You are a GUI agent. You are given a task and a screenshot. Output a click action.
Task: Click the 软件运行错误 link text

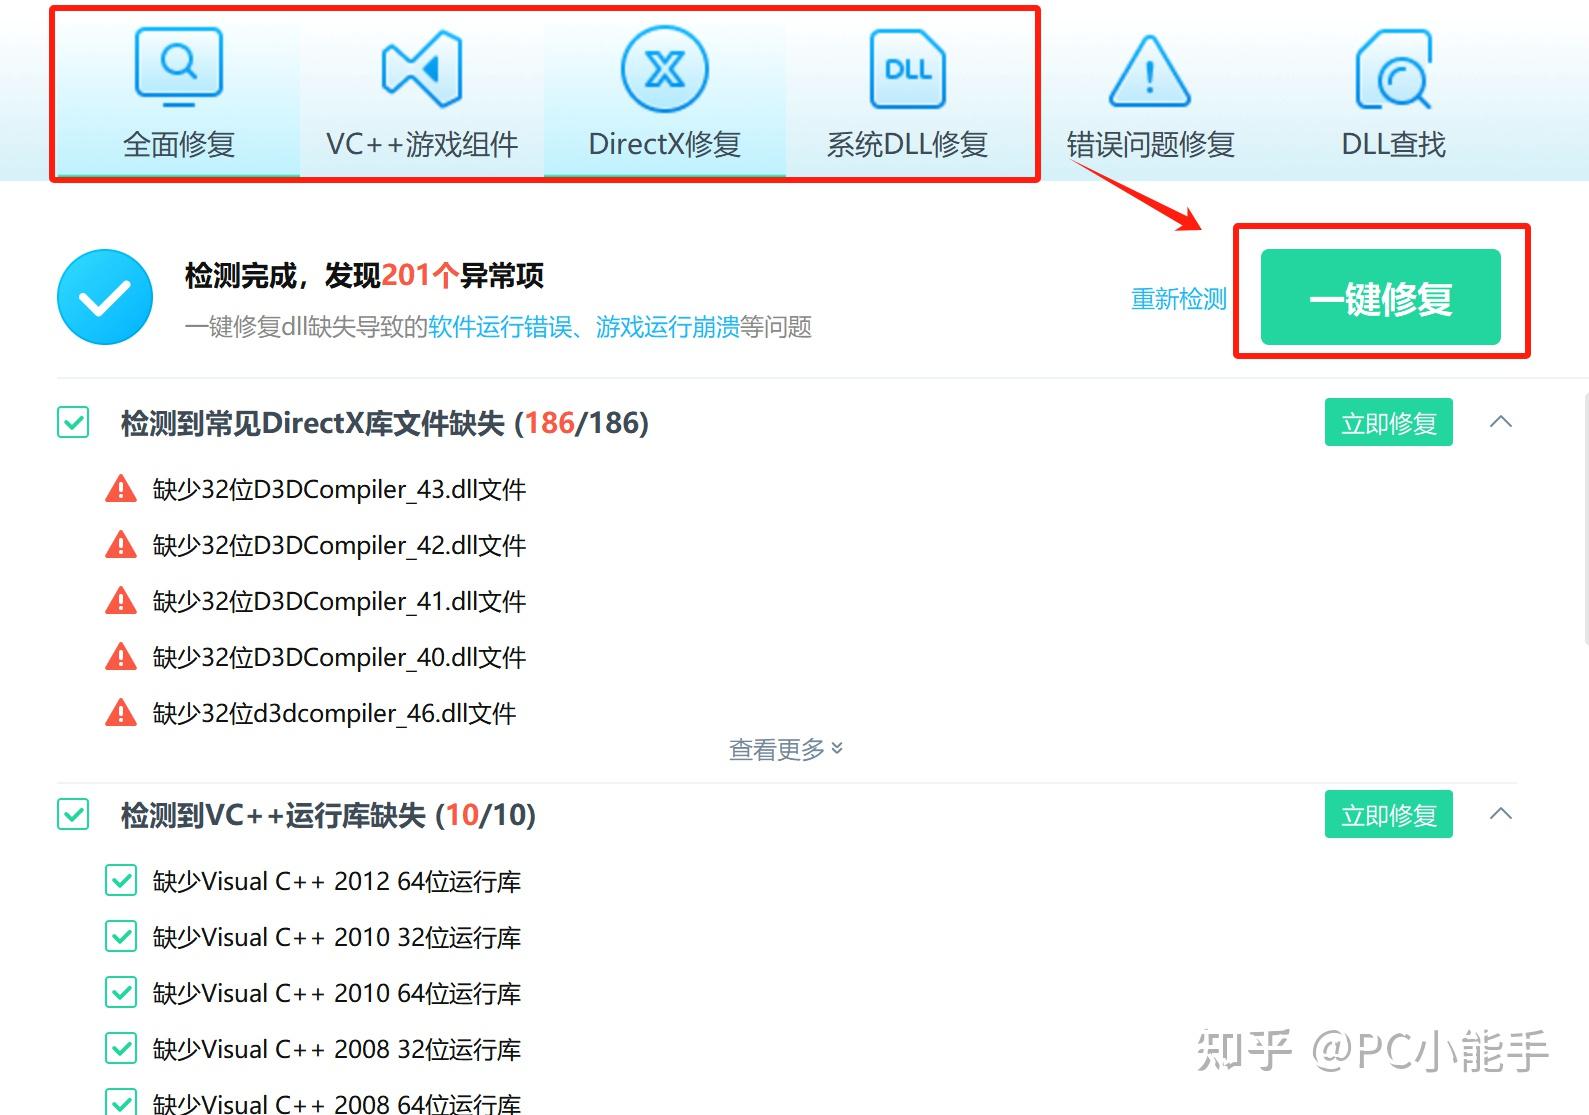500,327
